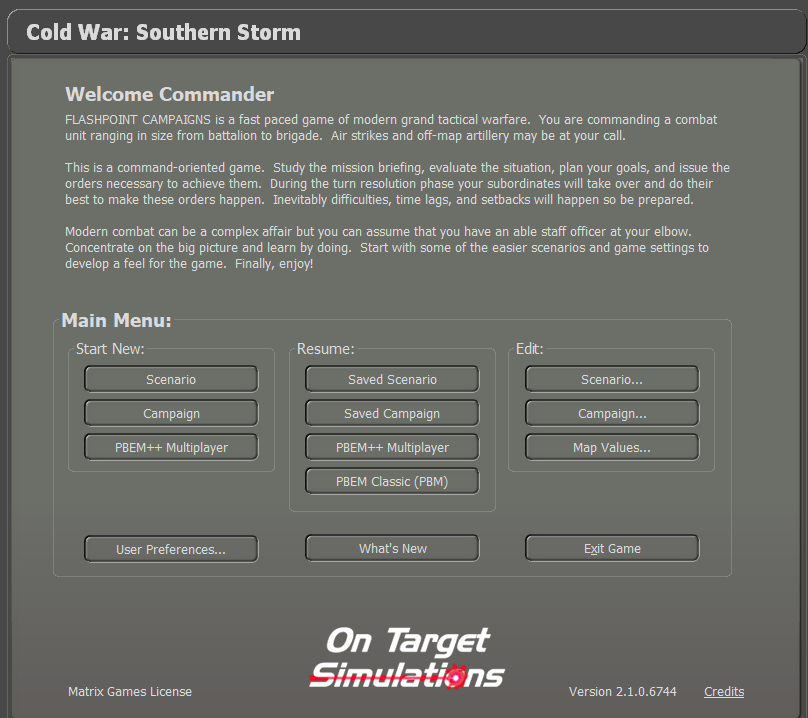Resume a Saved Scenario
Screen dimensions: 808x718
392,379
